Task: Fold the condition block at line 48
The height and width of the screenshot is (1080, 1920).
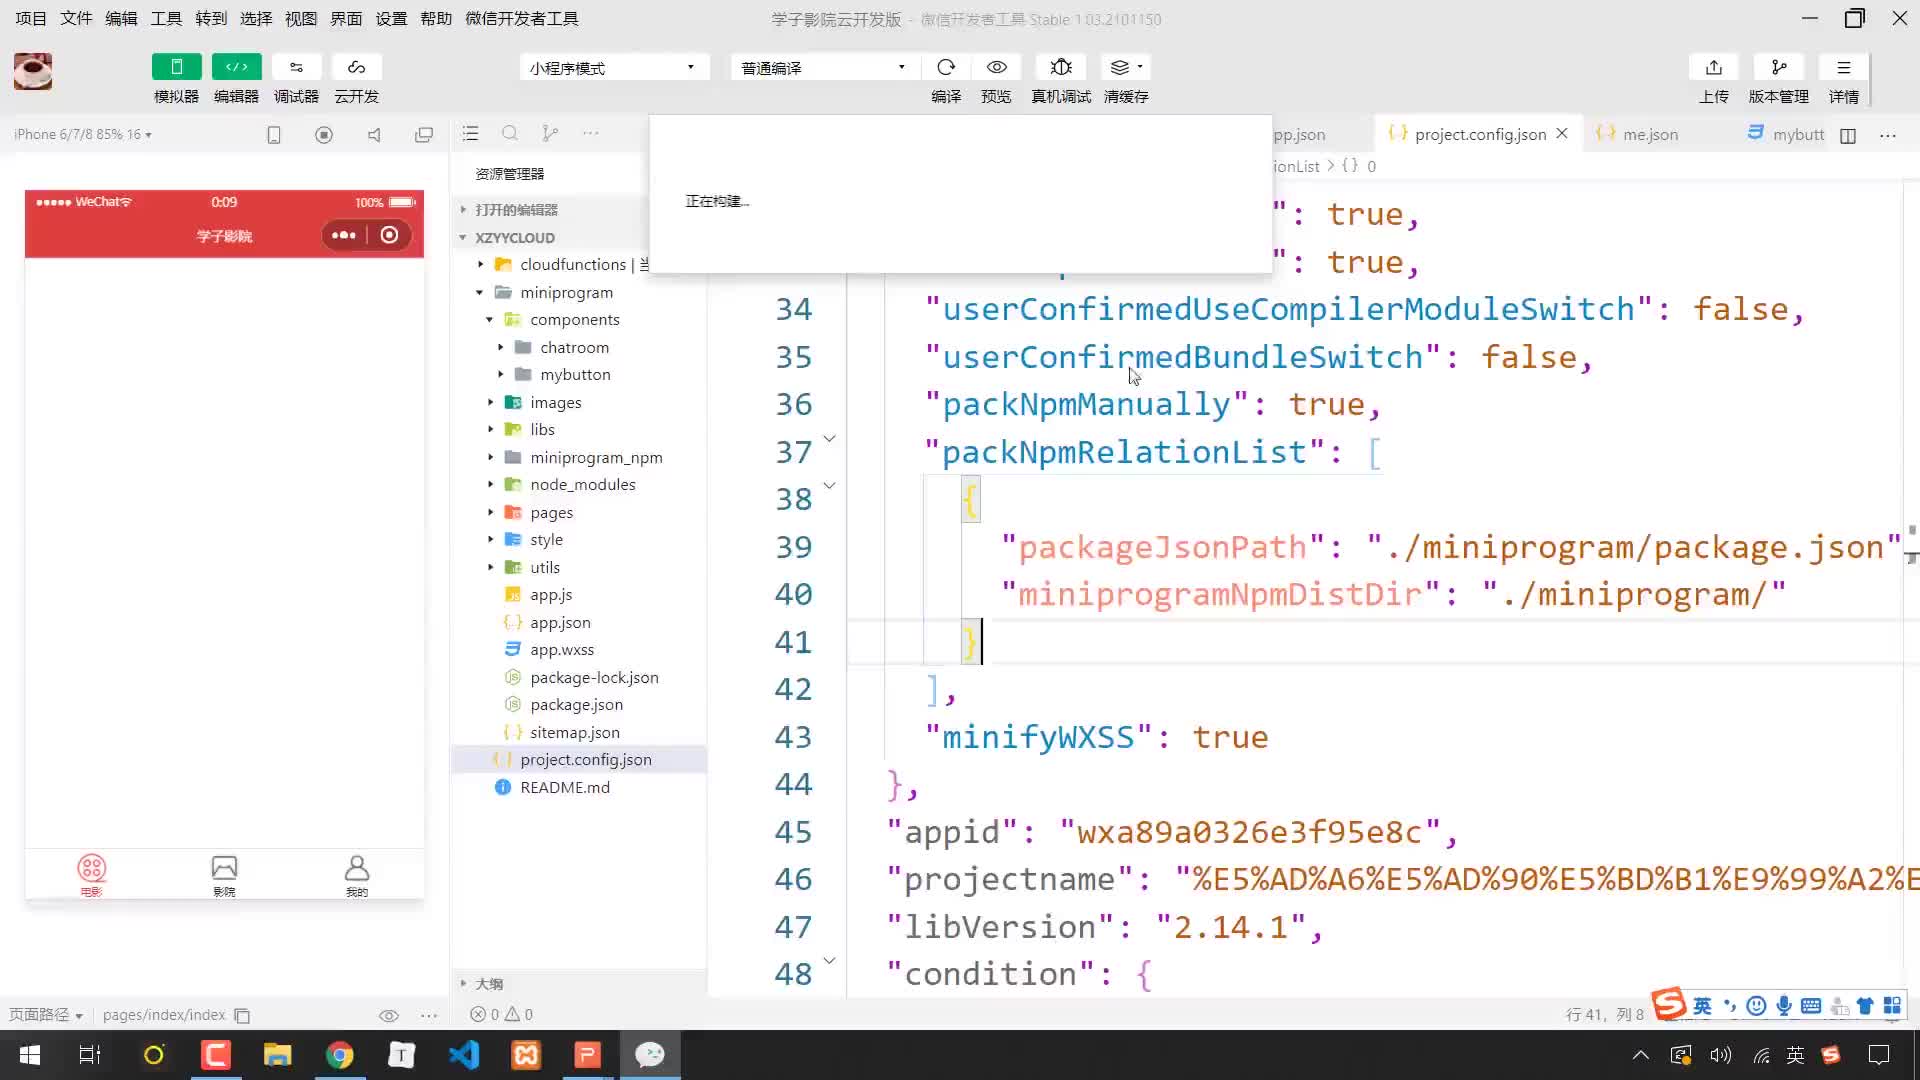Action: pos(829,961)
